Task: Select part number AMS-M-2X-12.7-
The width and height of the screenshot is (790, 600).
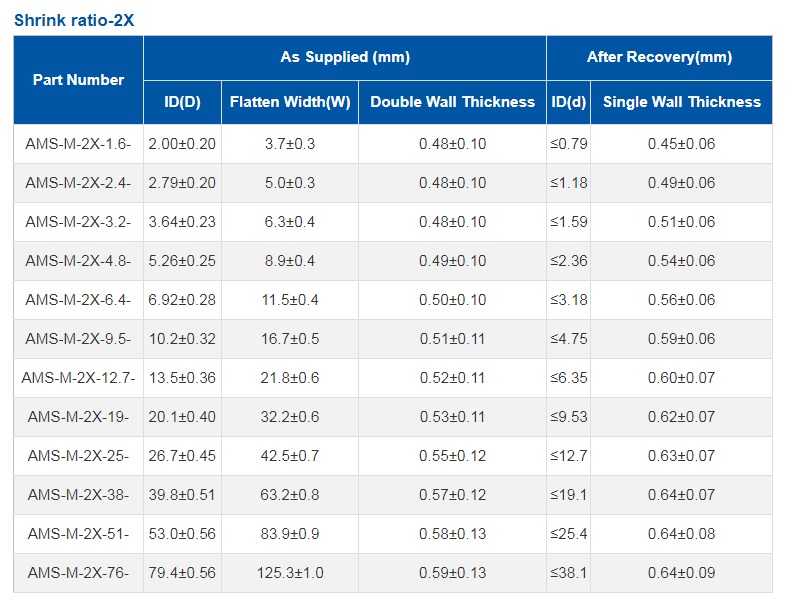Action: pos(78,378)
